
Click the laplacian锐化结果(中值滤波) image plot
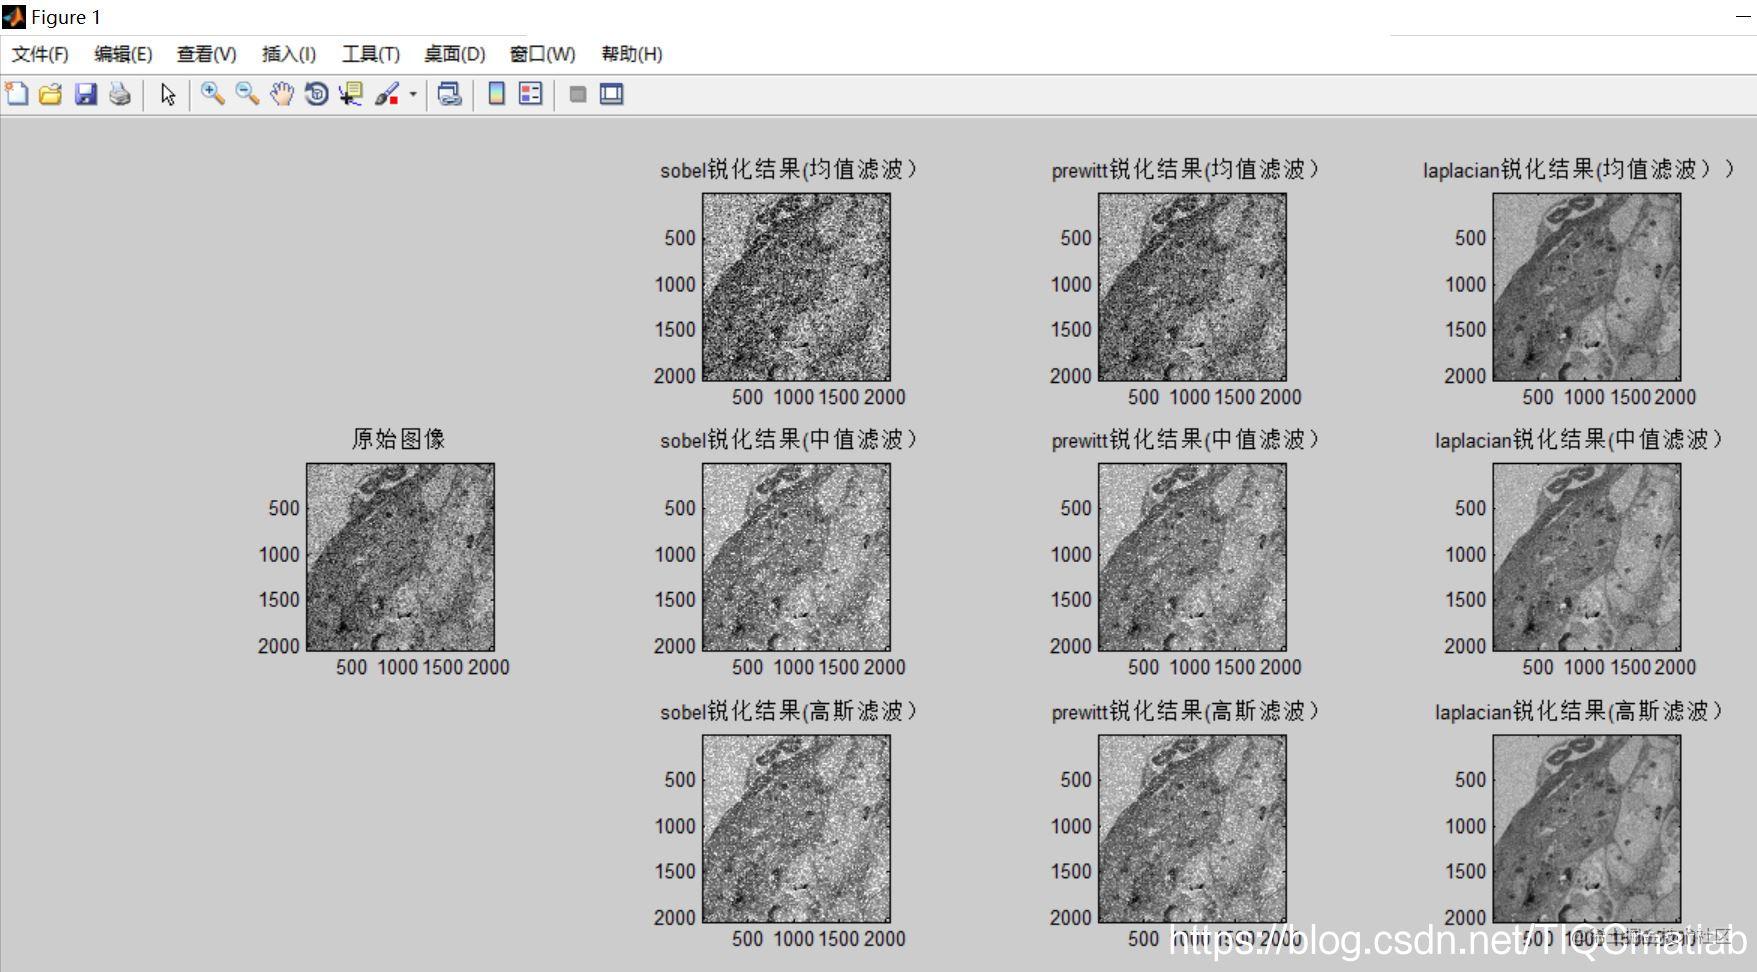(x=1587, y=557)
